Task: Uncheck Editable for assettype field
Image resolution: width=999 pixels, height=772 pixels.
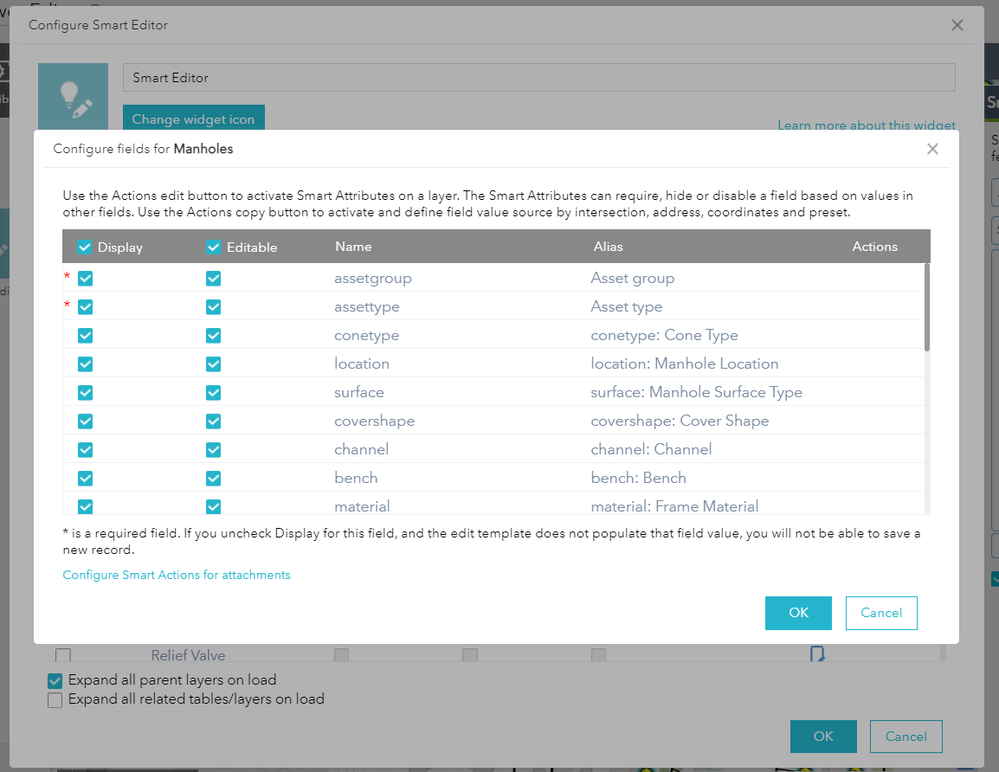Action: (x=213, y=307)
